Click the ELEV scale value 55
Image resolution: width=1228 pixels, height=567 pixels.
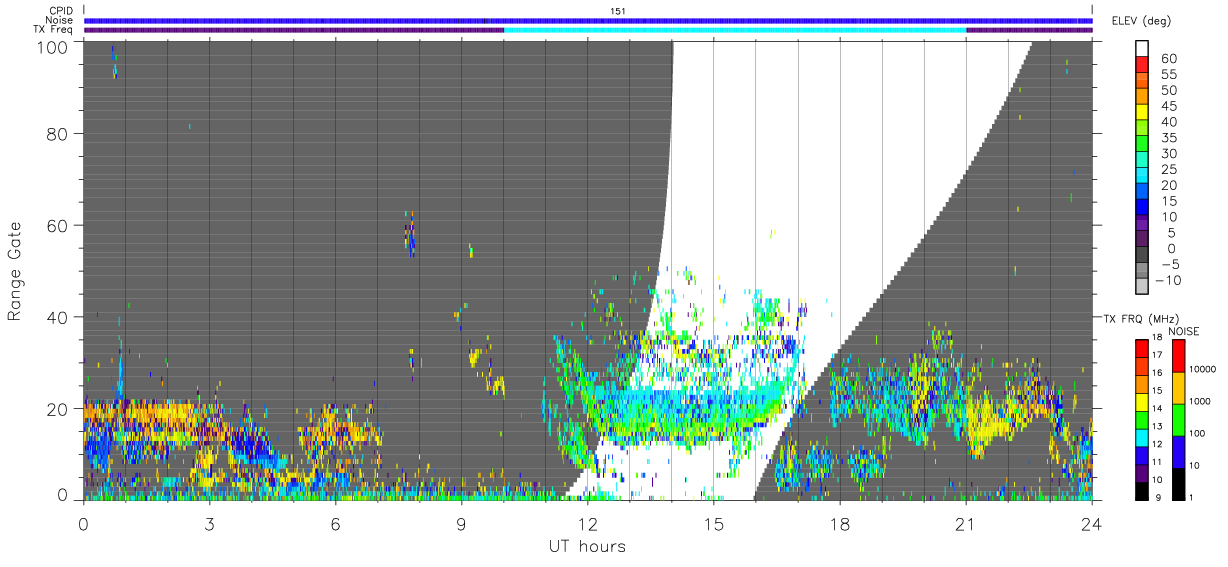point(1168,75)
